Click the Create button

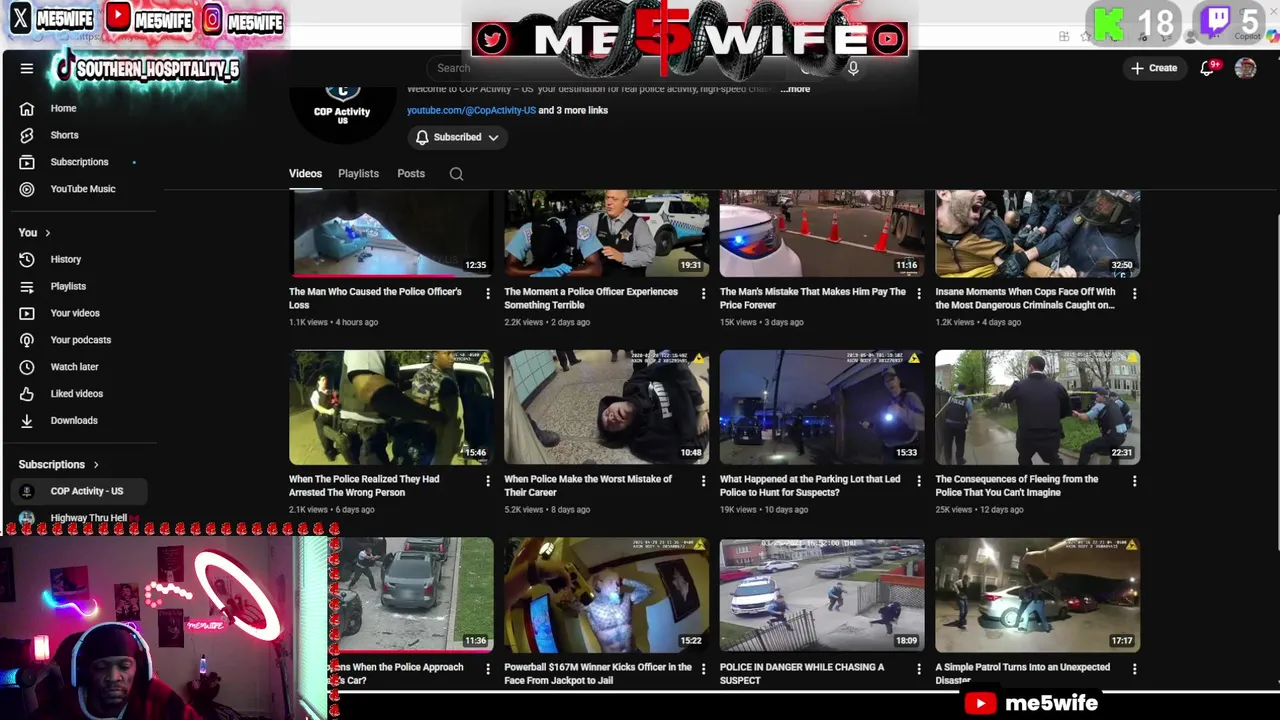pos(1153,68)
